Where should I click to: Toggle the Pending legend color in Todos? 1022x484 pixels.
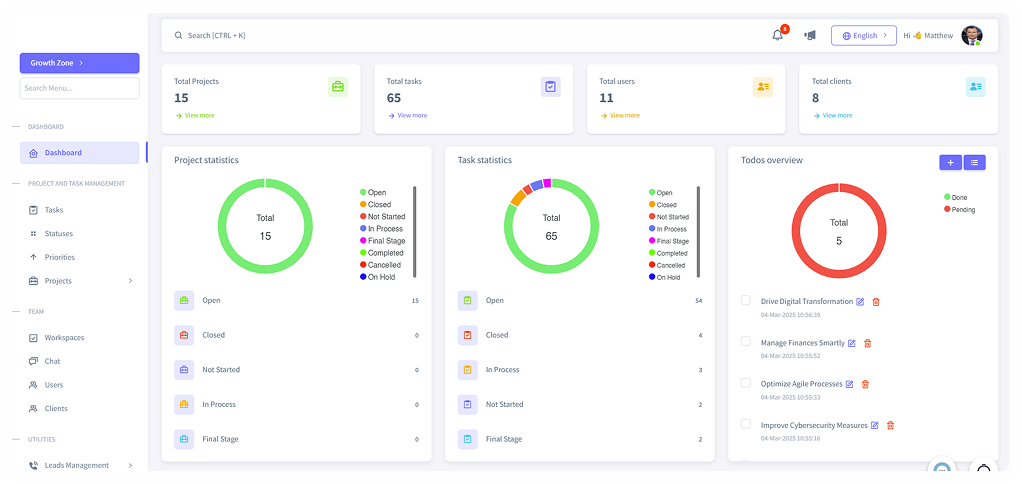(947, 209)
